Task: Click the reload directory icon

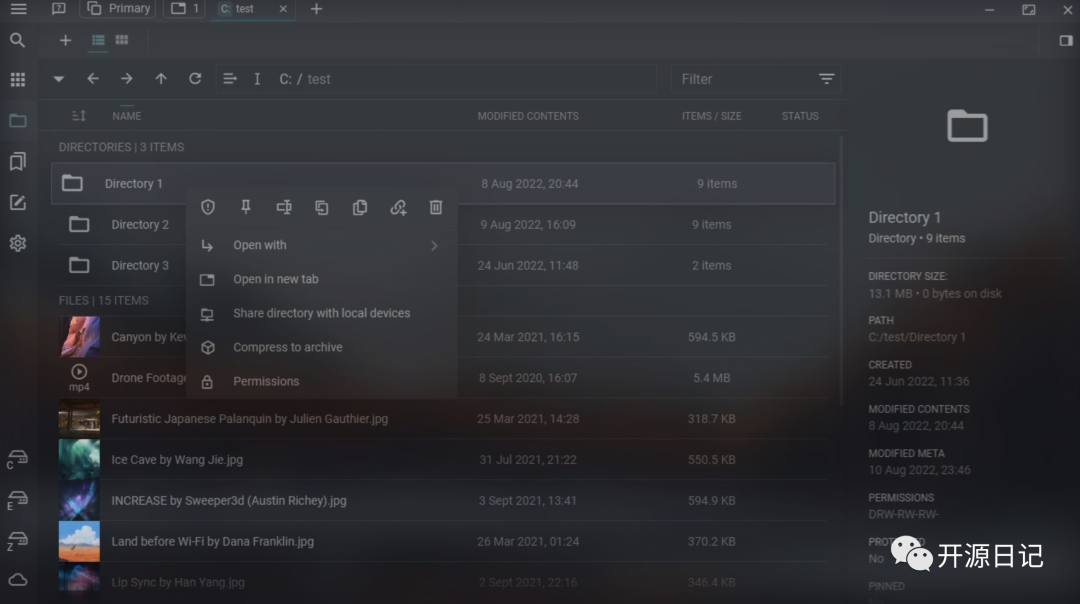Action: (x=195, y=79)
